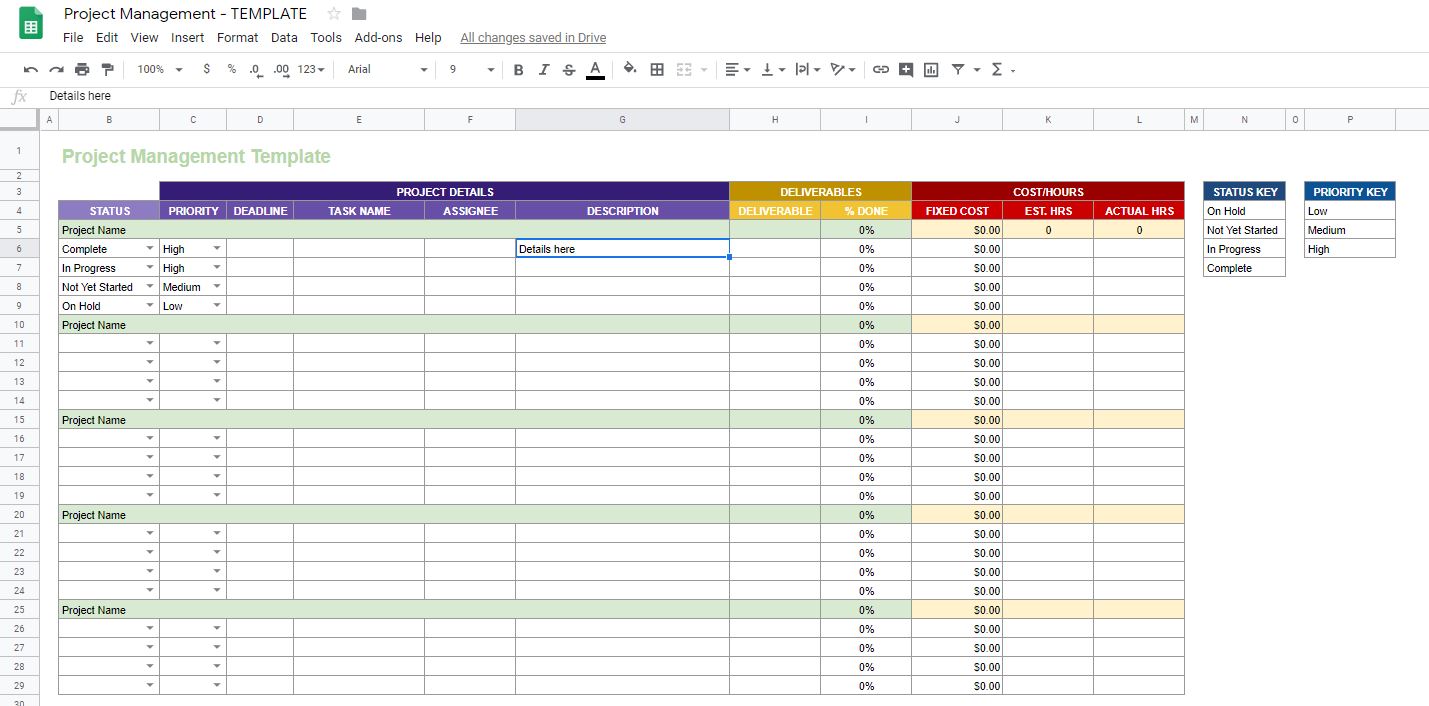
Task: Open status dropdown for In Progress row
Action: [150, 268]
